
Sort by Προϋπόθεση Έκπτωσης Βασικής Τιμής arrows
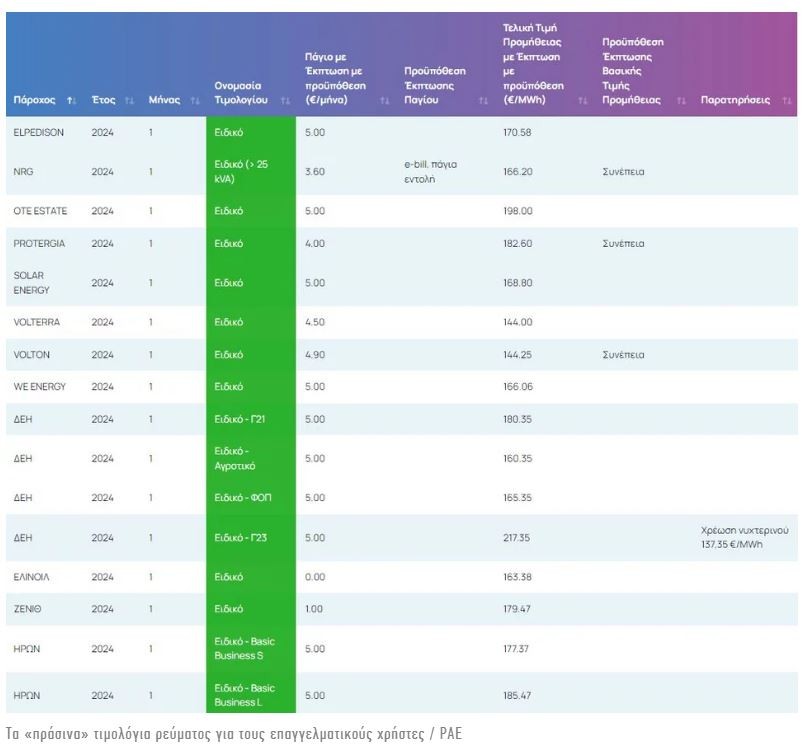[681, 101]
